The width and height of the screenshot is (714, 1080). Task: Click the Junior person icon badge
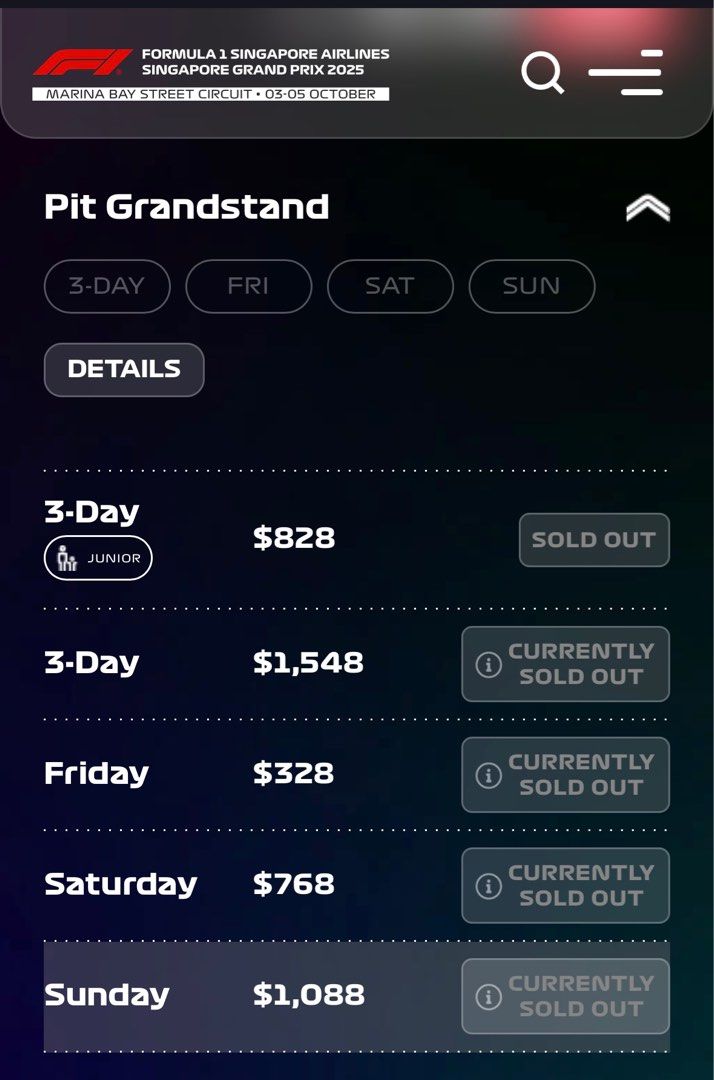click(x=69, y=557)
